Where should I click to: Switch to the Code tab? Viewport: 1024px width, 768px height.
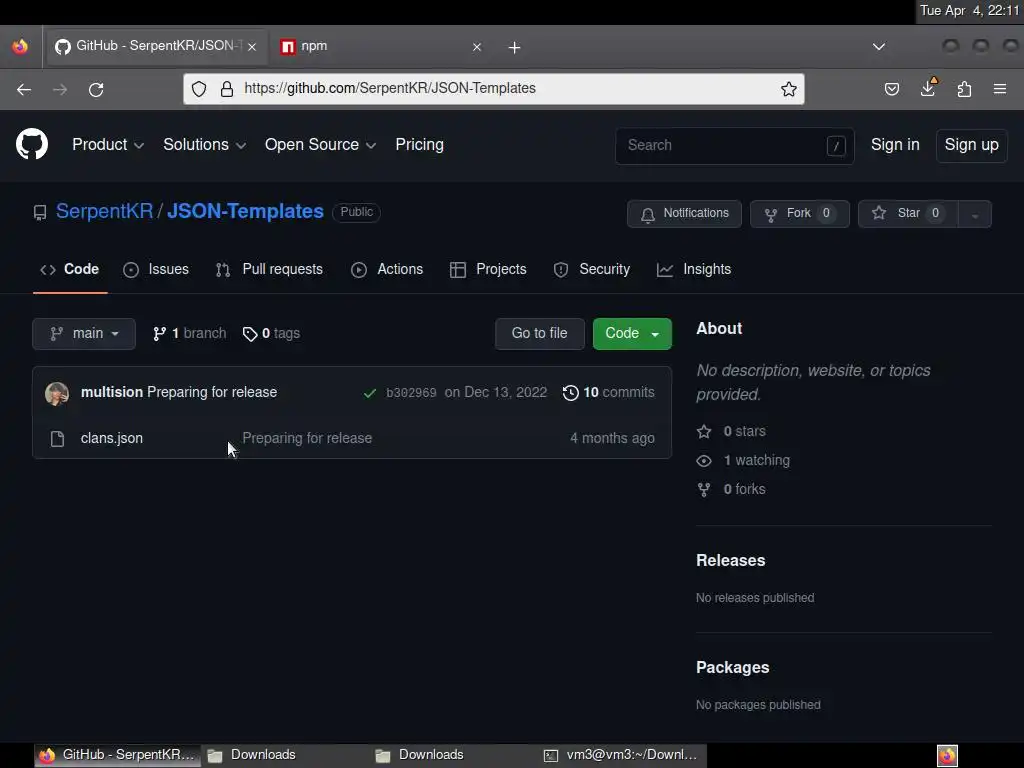coord(70,269)
